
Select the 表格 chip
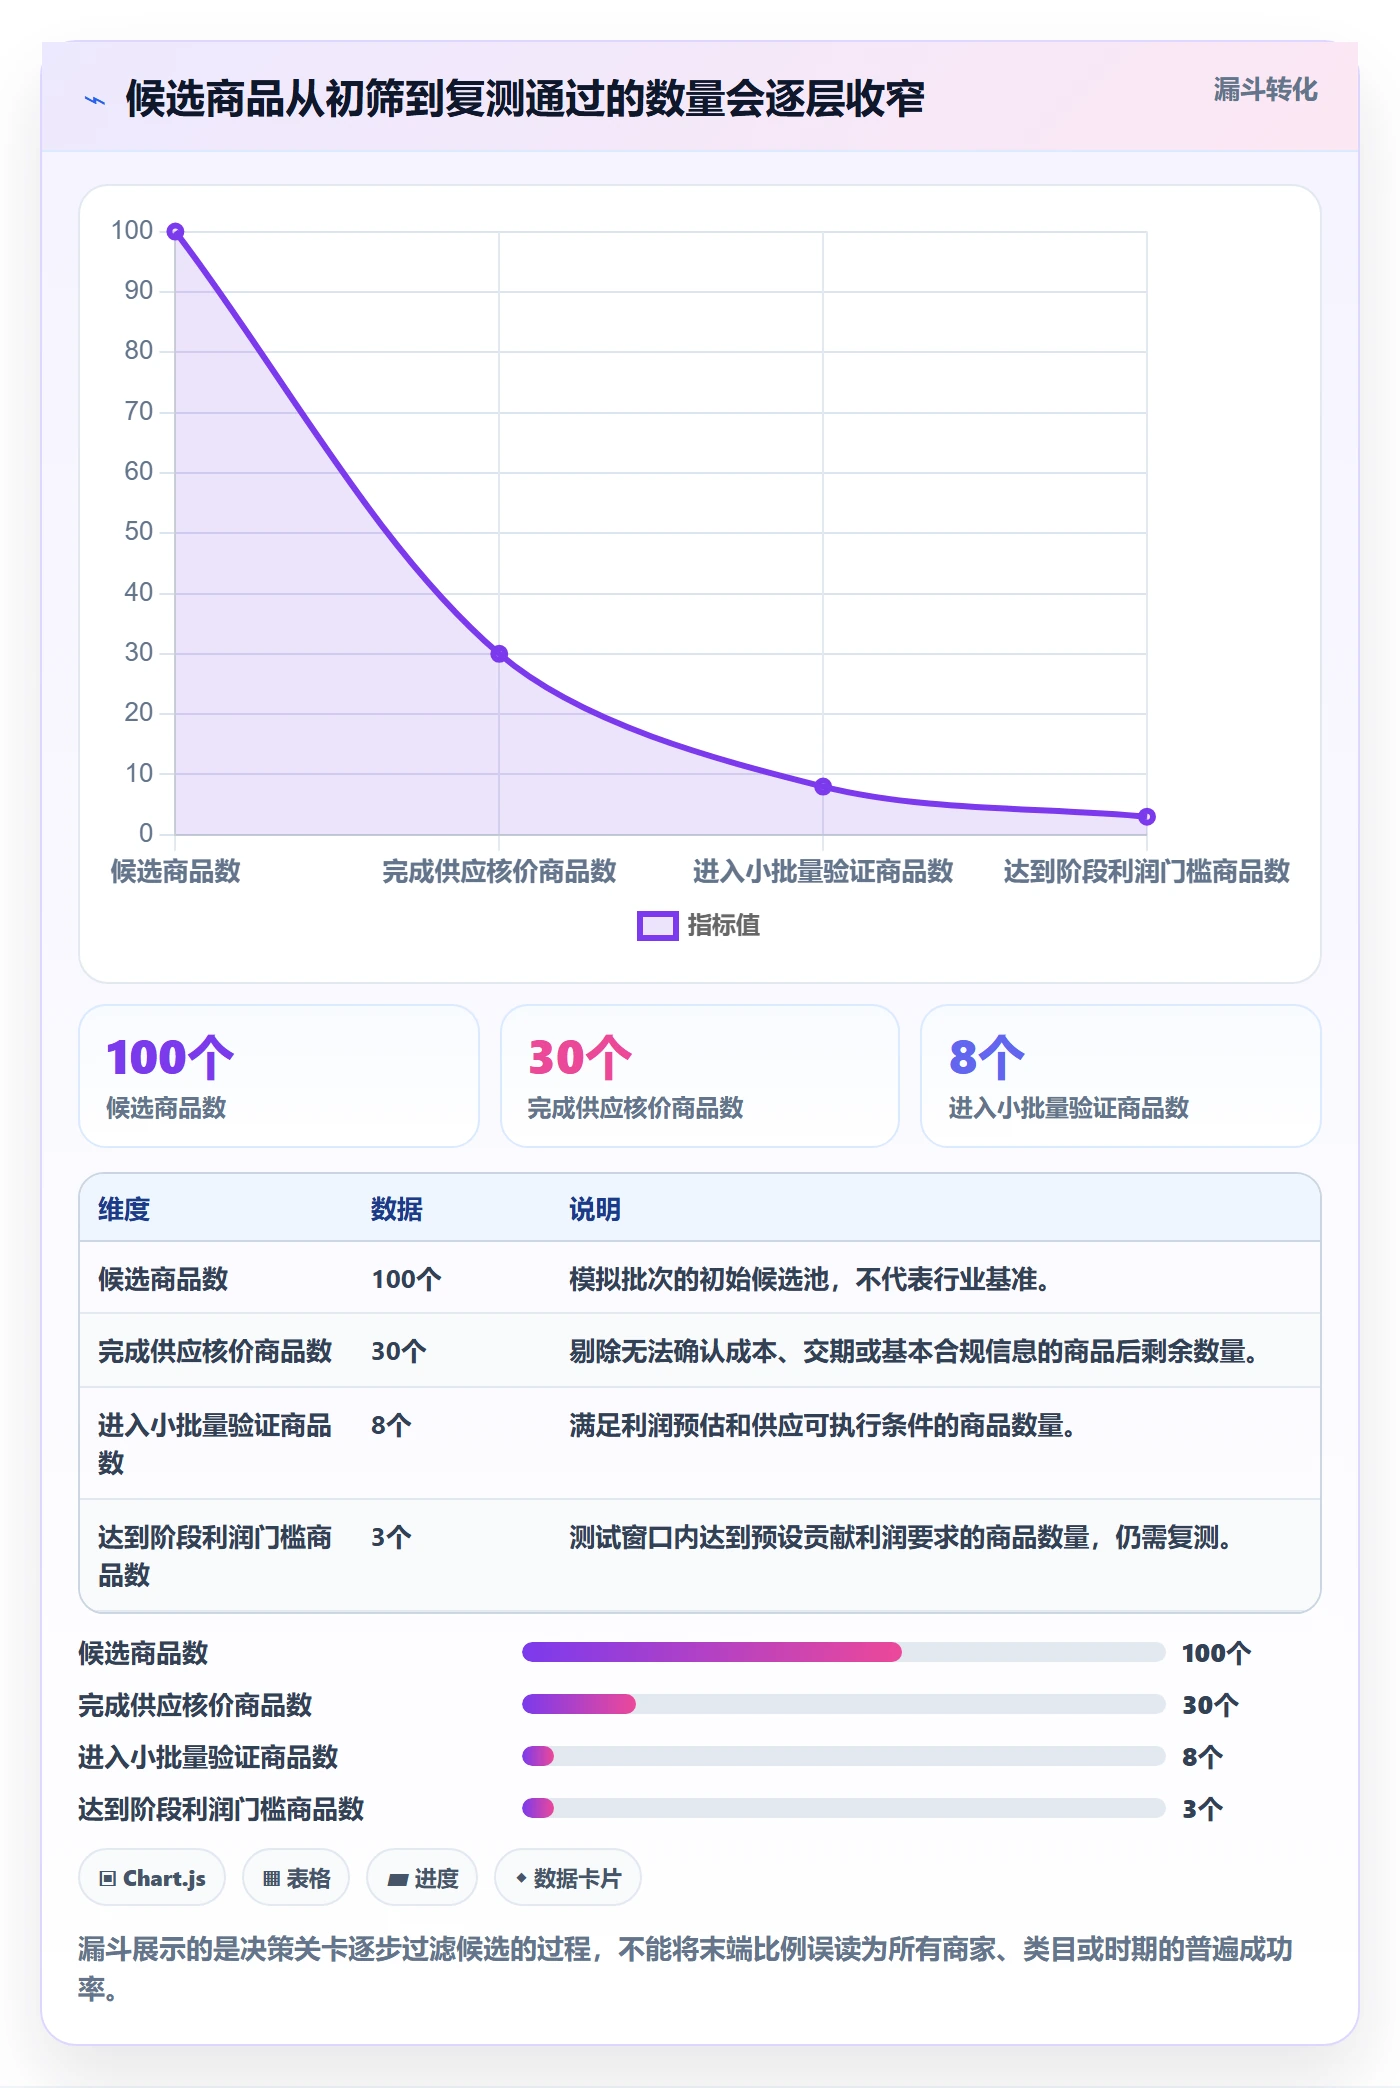(296, 1878)
